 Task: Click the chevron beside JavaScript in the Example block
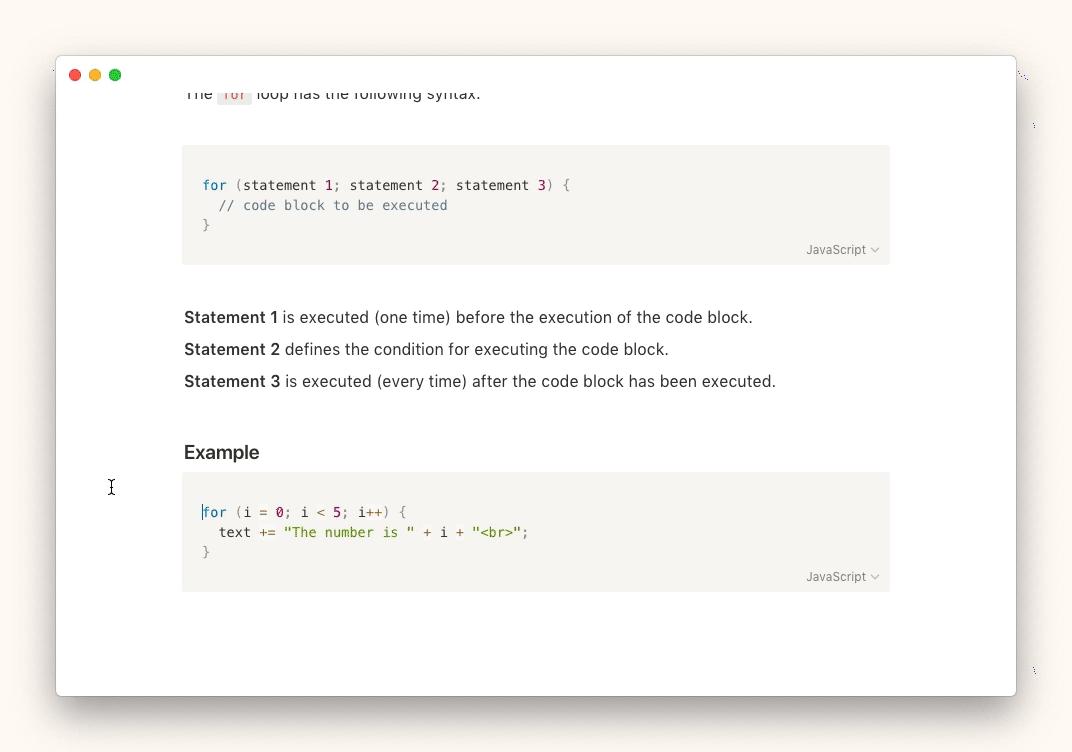coord(875,577)
